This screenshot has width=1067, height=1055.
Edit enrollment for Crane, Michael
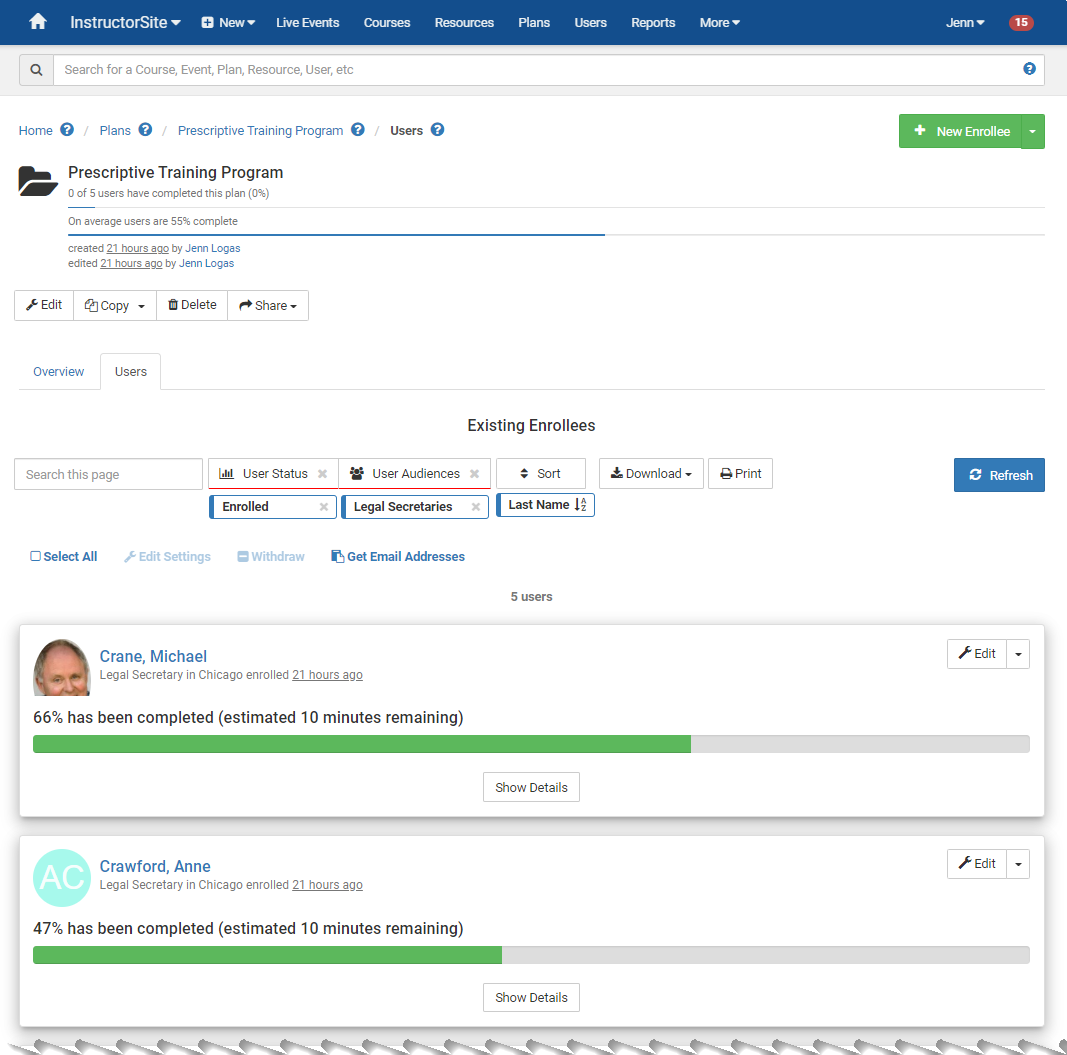coord(976,654)
